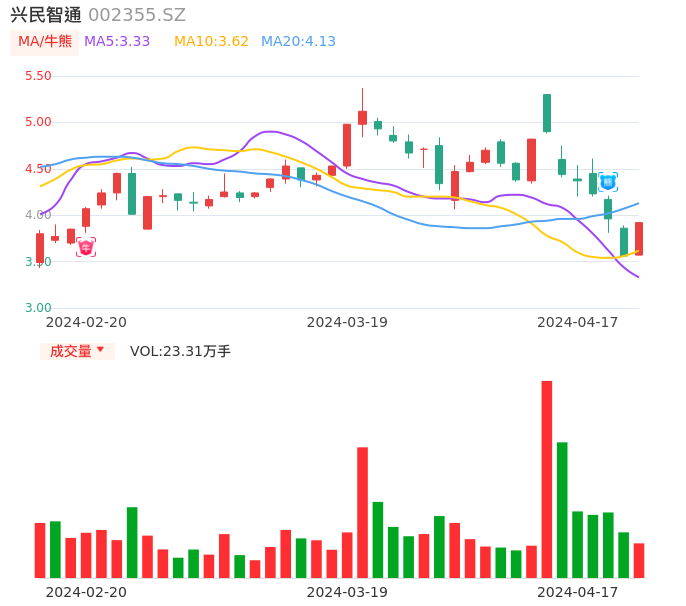Select the MA/牛熊 indicator tab
This screenshot has width=686, height=606.
point(45,42)
